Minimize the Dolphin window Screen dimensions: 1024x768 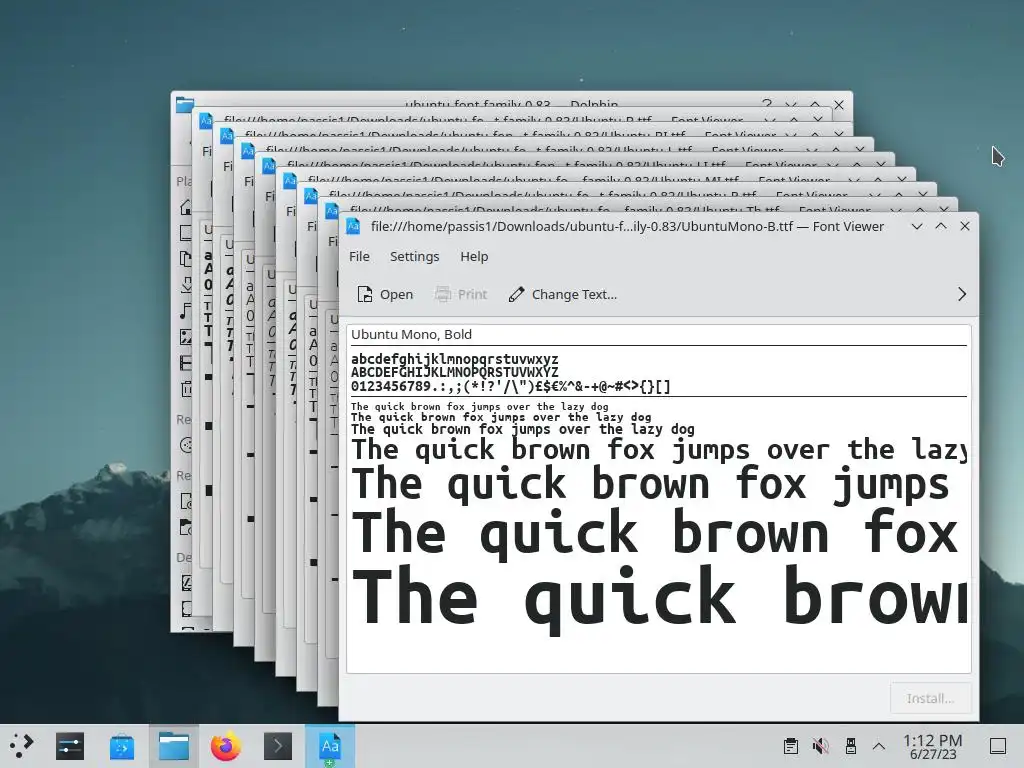point(791,104)
